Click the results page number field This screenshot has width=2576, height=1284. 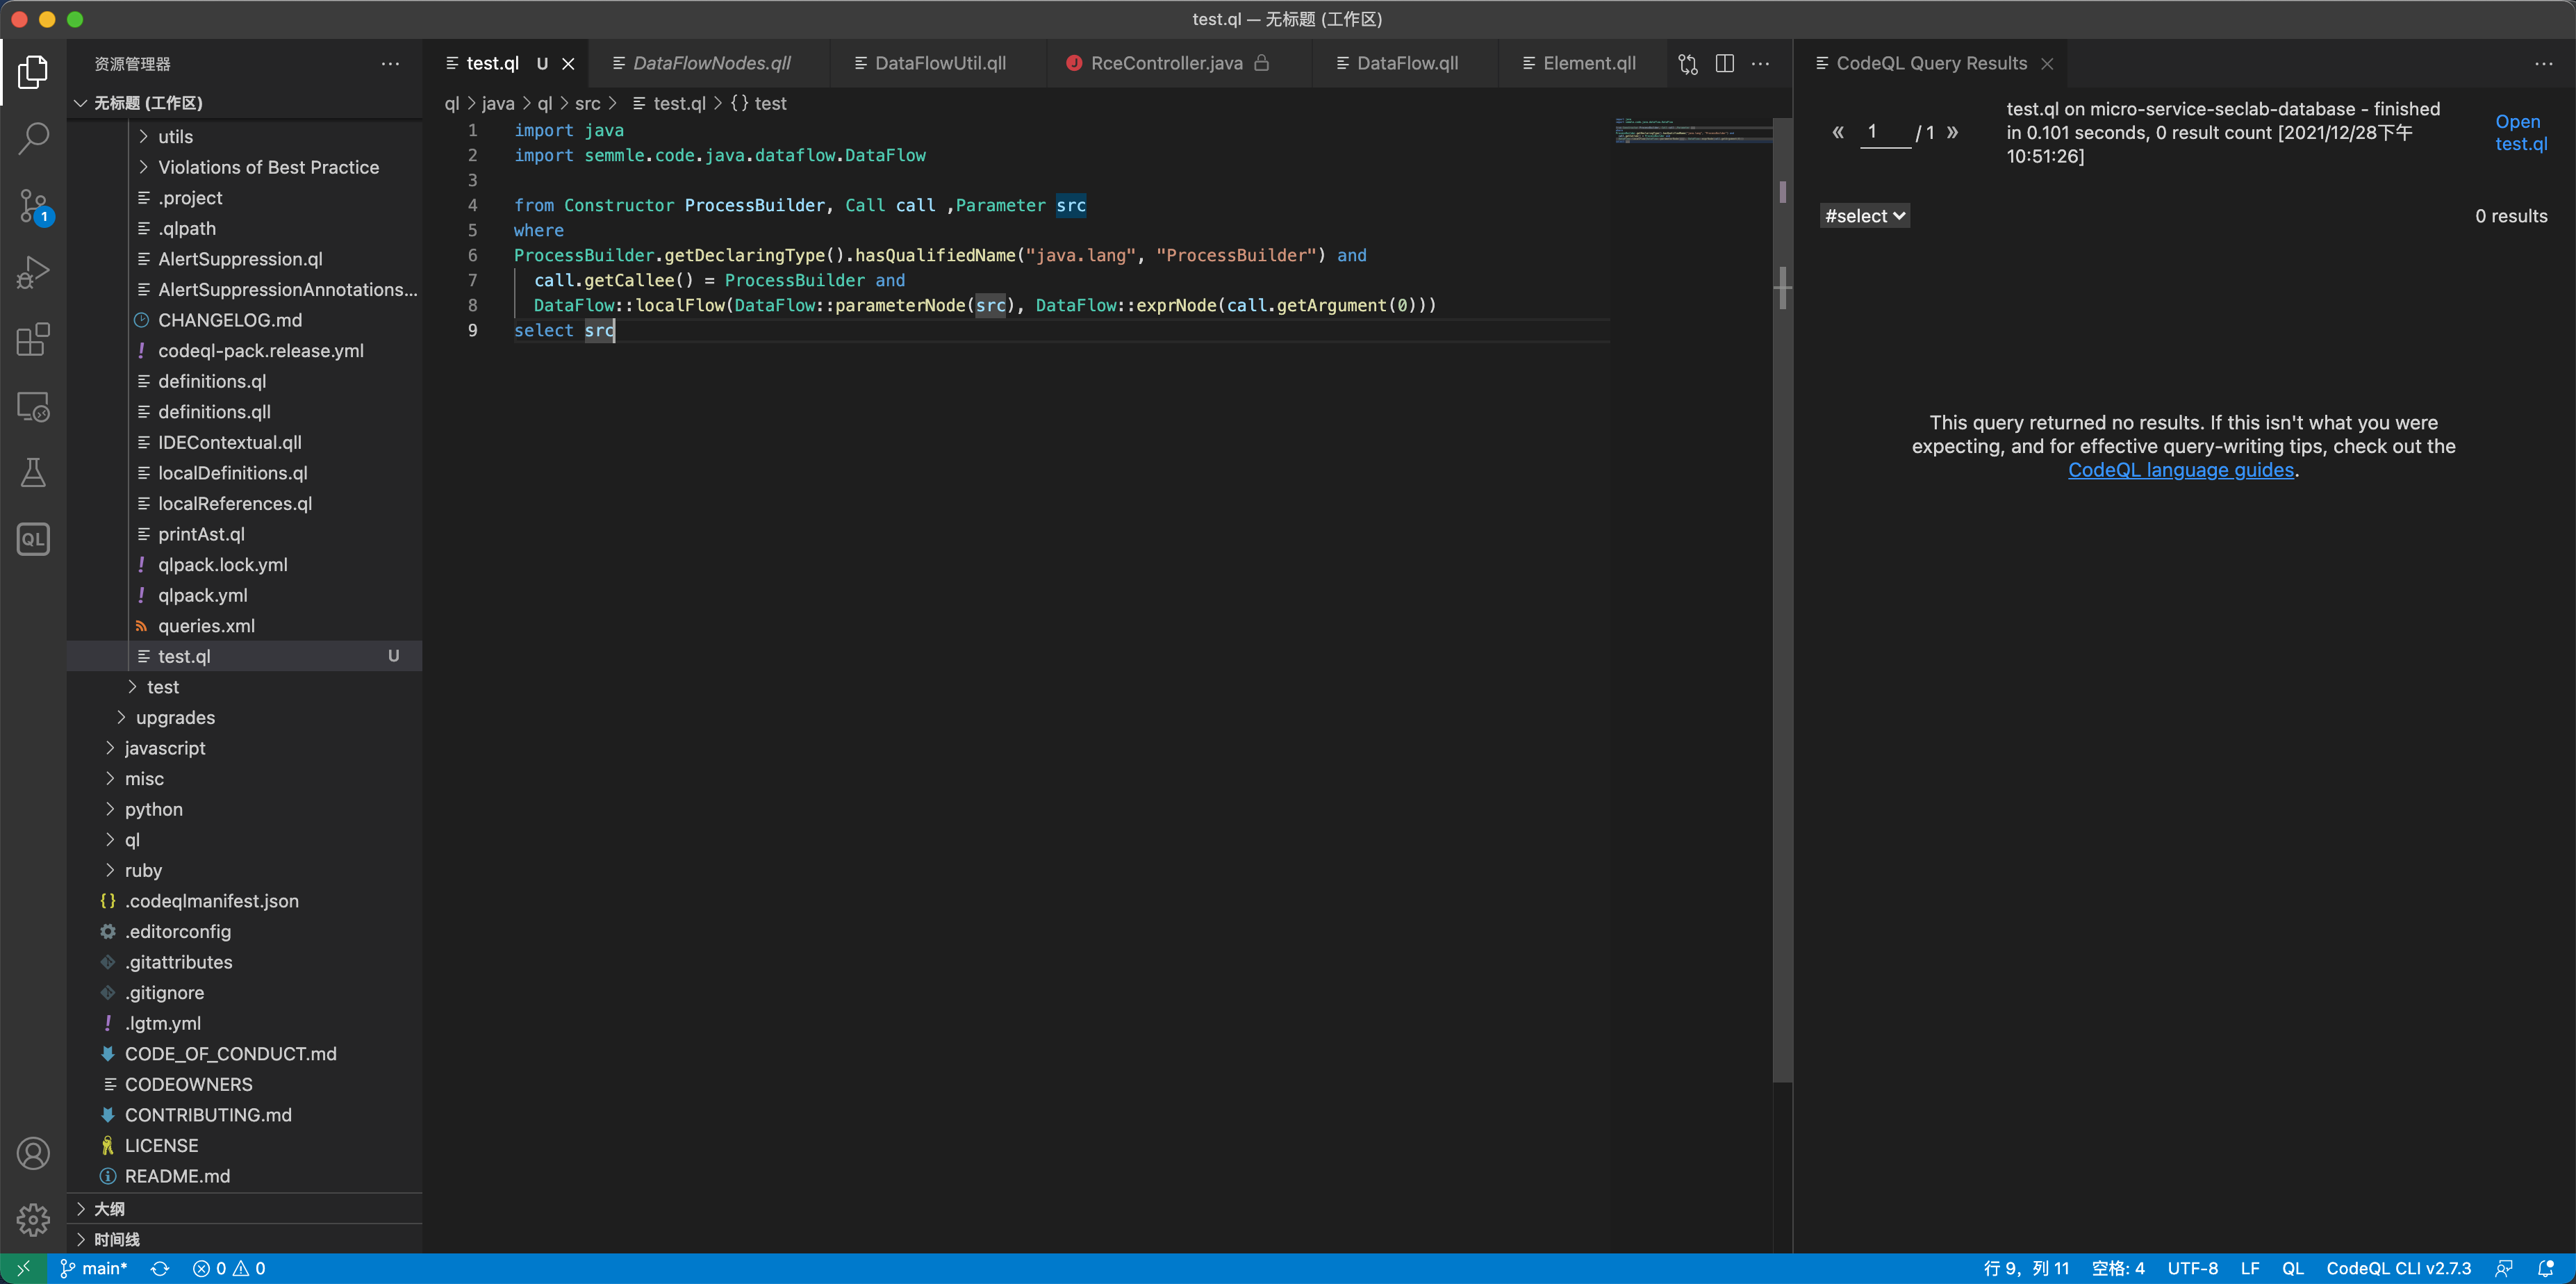(1884, 132)
